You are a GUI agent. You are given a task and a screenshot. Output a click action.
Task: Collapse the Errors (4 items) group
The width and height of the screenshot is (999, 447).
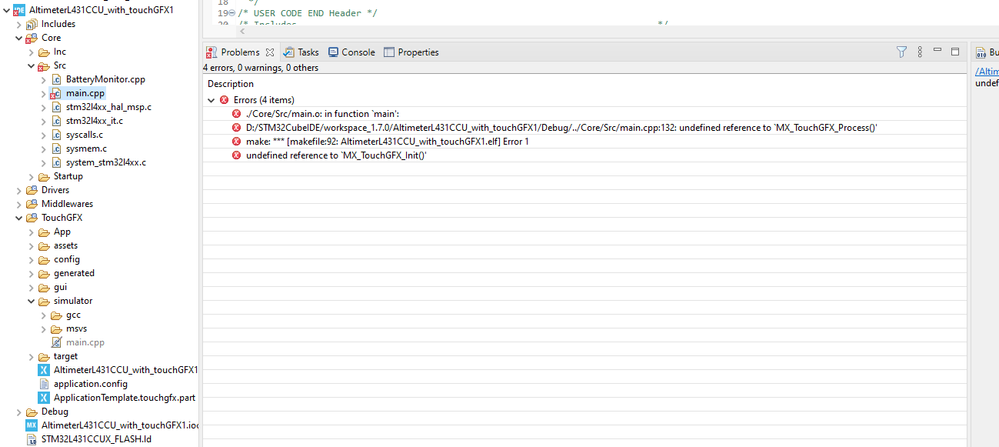(212, 100)
